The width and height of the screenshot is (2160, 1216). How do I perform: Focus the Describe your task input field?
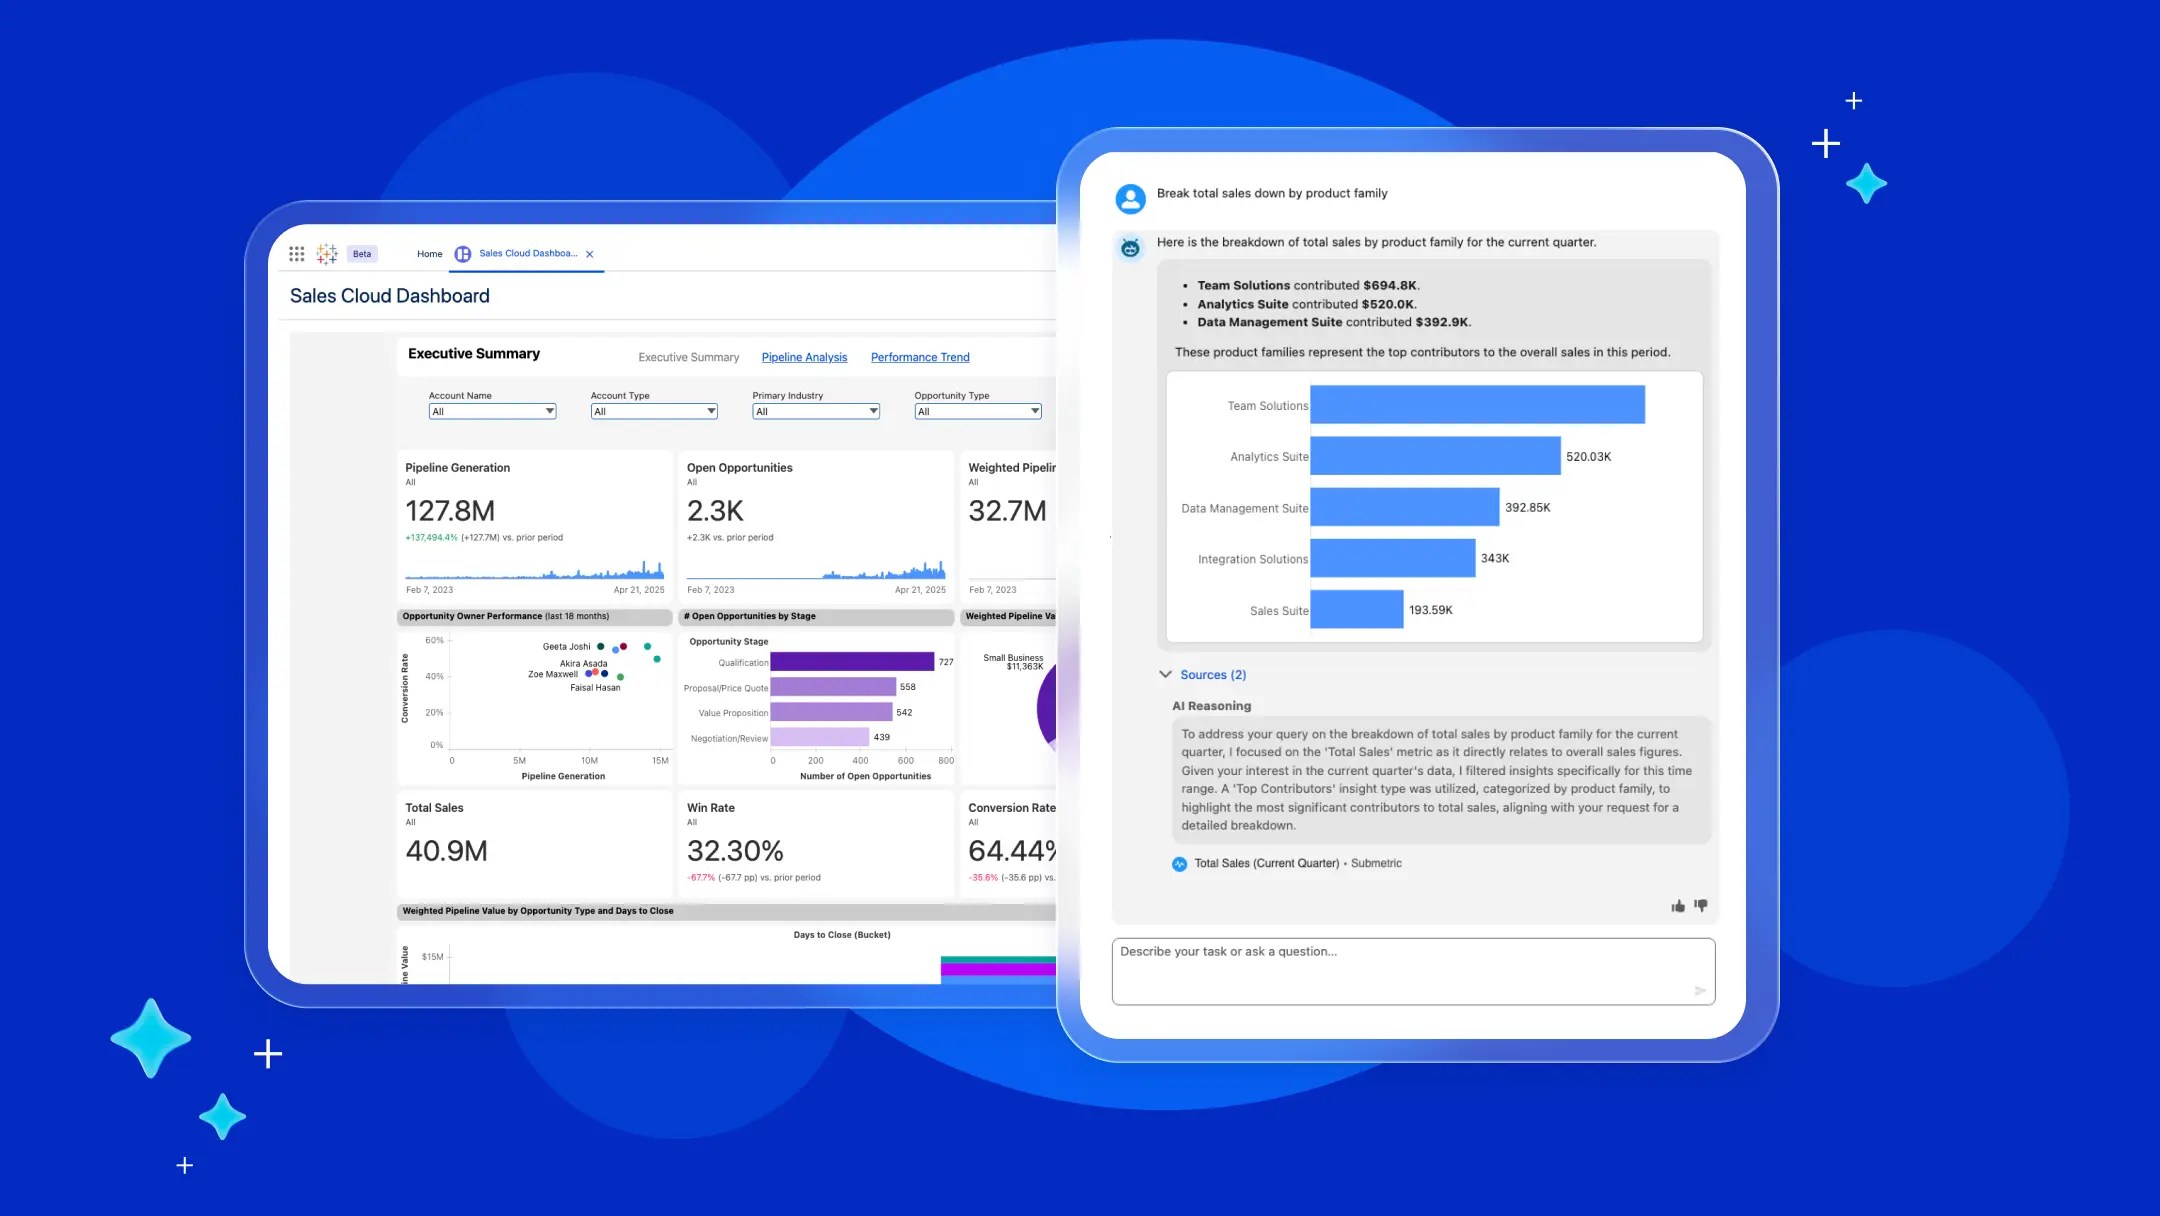pos(1413,971)
